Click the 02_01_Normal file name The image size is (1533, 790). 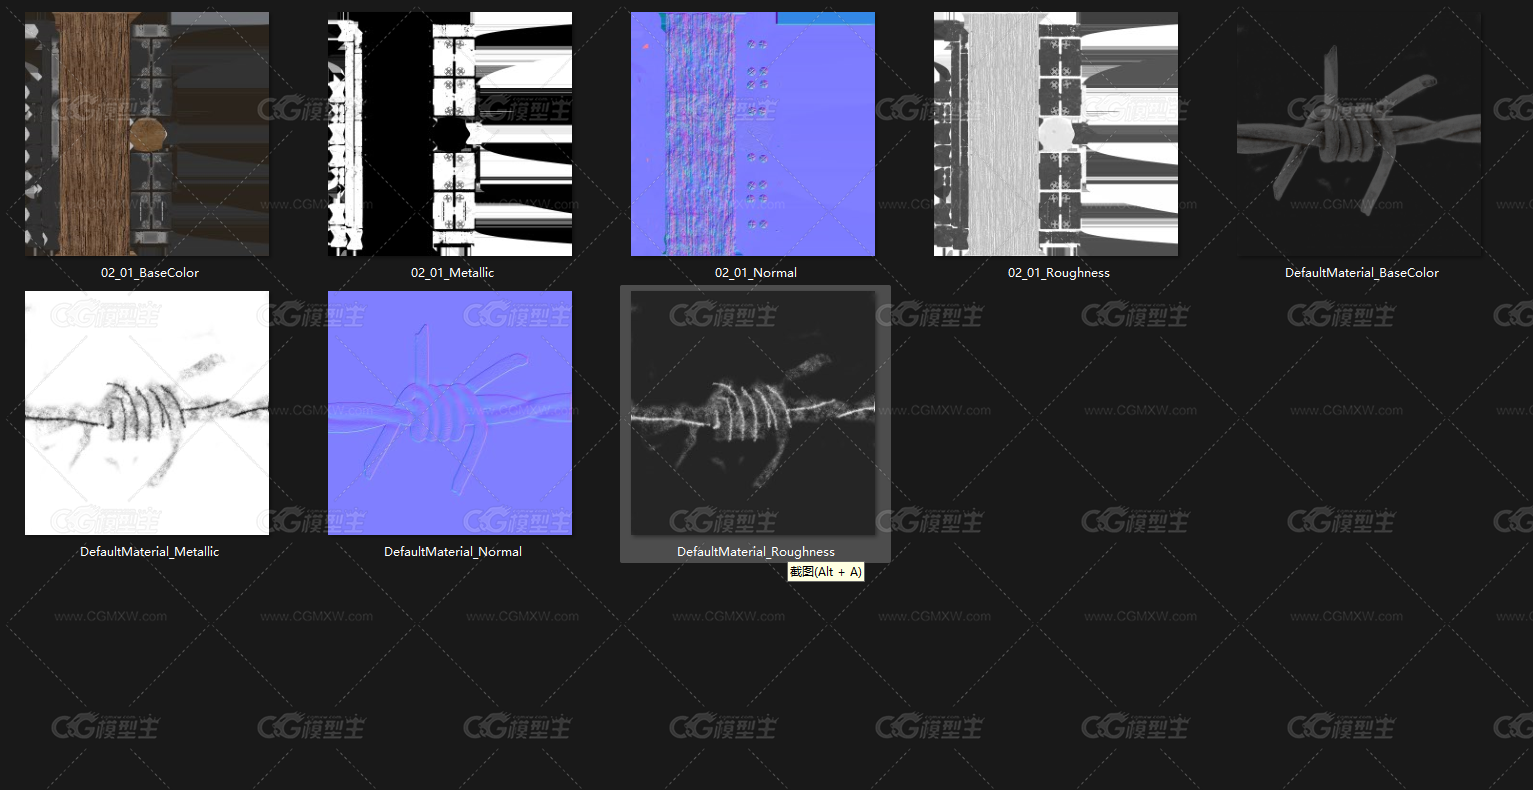(756, 273)
